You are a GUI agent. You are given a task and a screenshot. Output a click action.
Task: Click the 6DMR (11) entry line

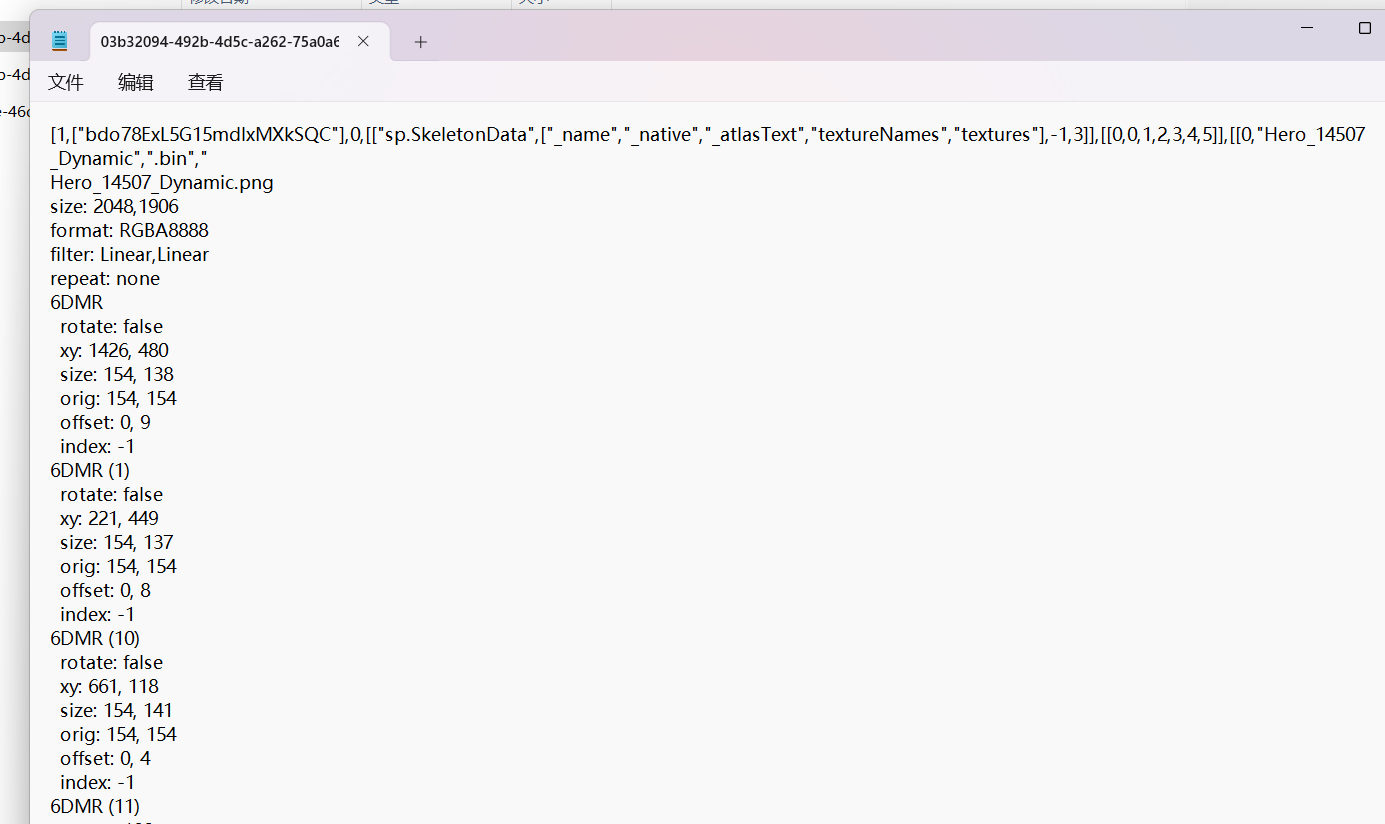(x=95, y=806)
